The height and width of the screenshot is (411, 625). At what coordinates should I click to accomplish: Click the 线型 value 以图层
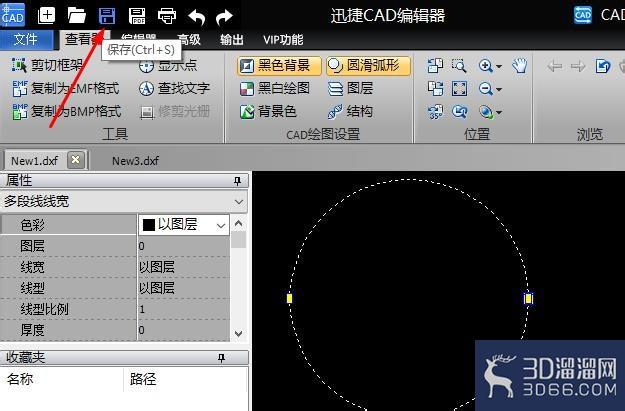184,288
